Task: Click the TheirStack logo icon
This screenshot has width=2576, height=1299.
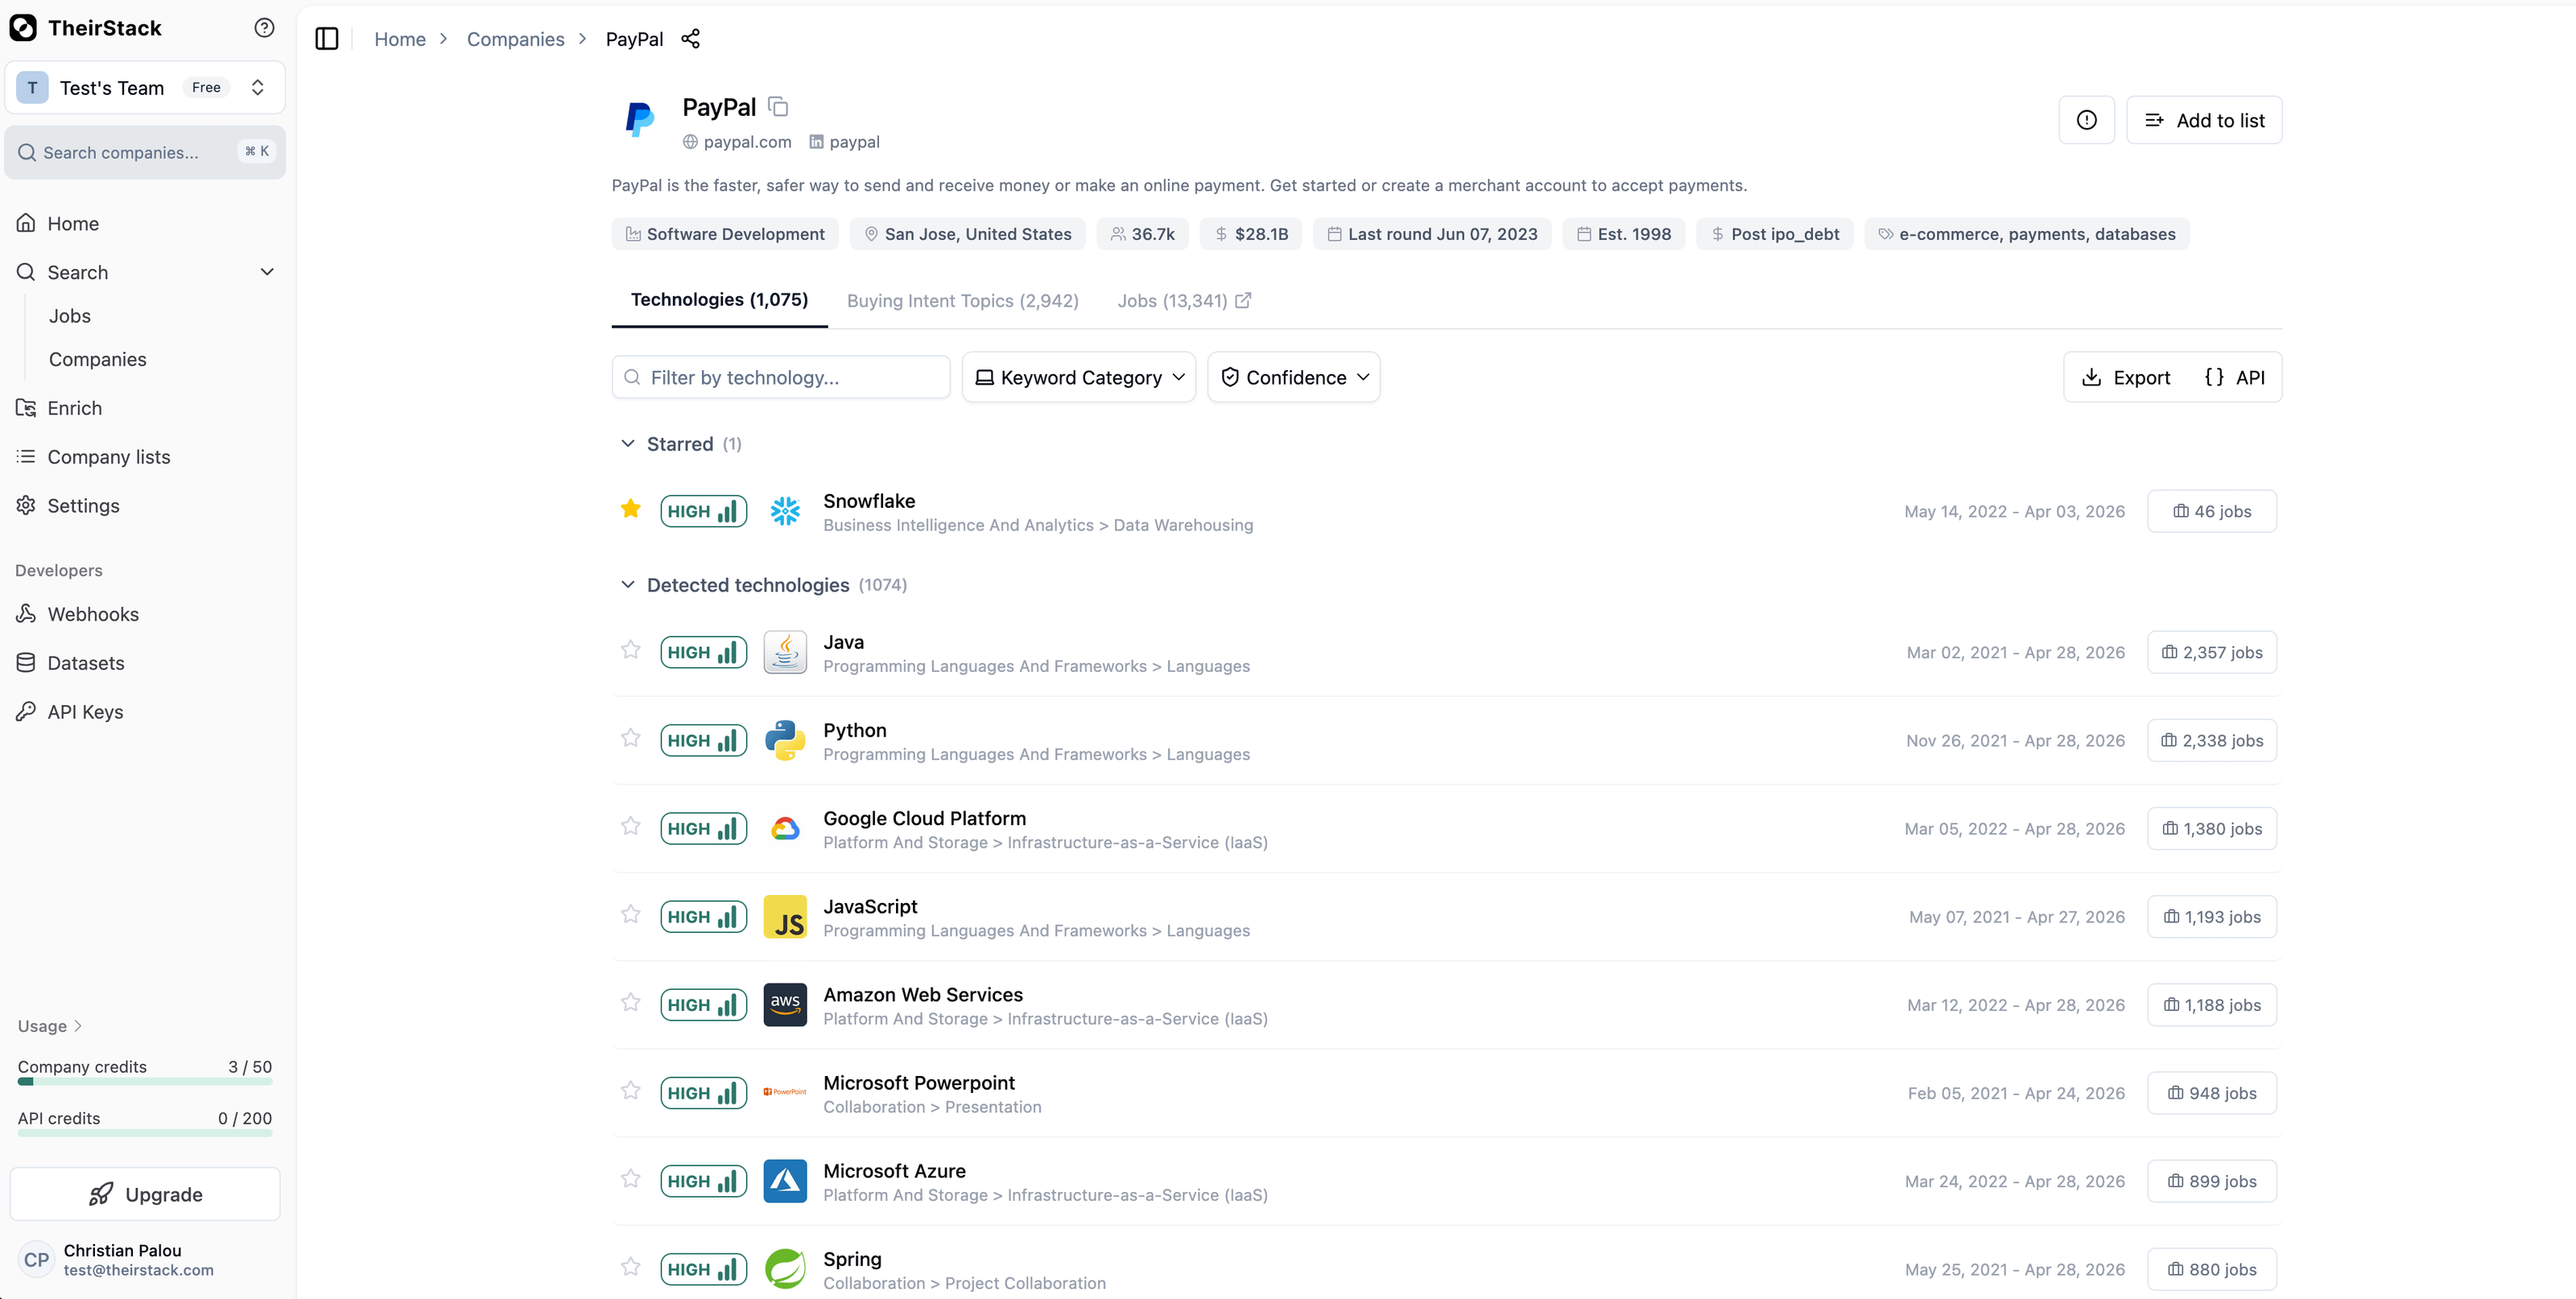Action: tap(23, 28)
